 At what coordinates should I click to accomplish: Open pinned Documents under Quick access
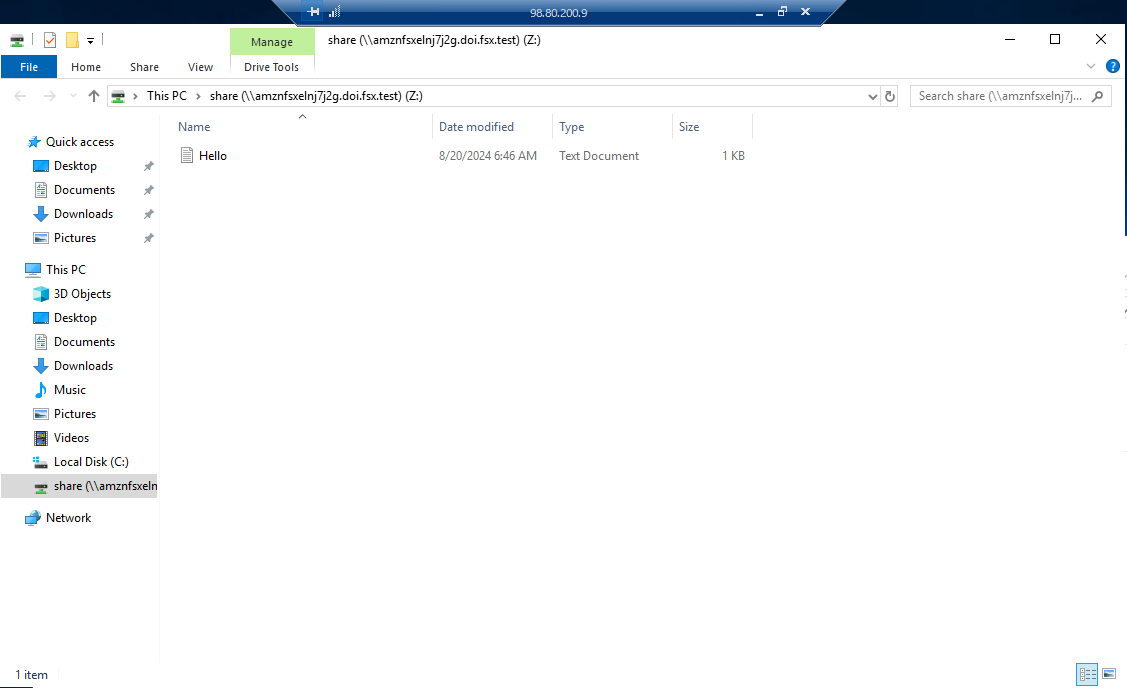(84, 190)
